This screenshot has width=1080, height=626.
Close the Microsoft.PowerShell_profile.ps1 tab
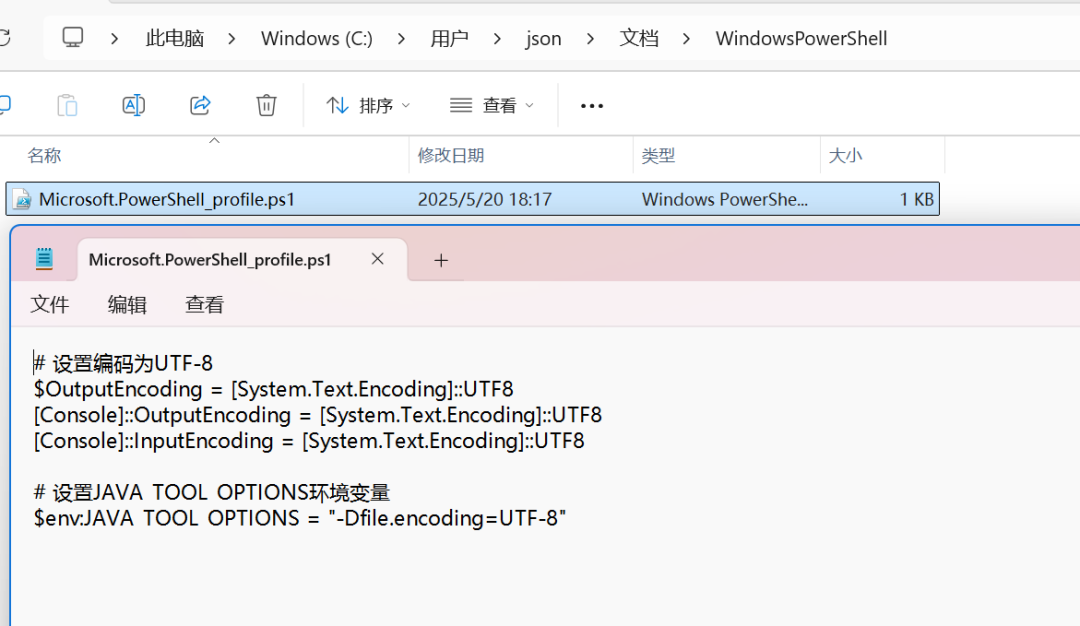[377, 259]
